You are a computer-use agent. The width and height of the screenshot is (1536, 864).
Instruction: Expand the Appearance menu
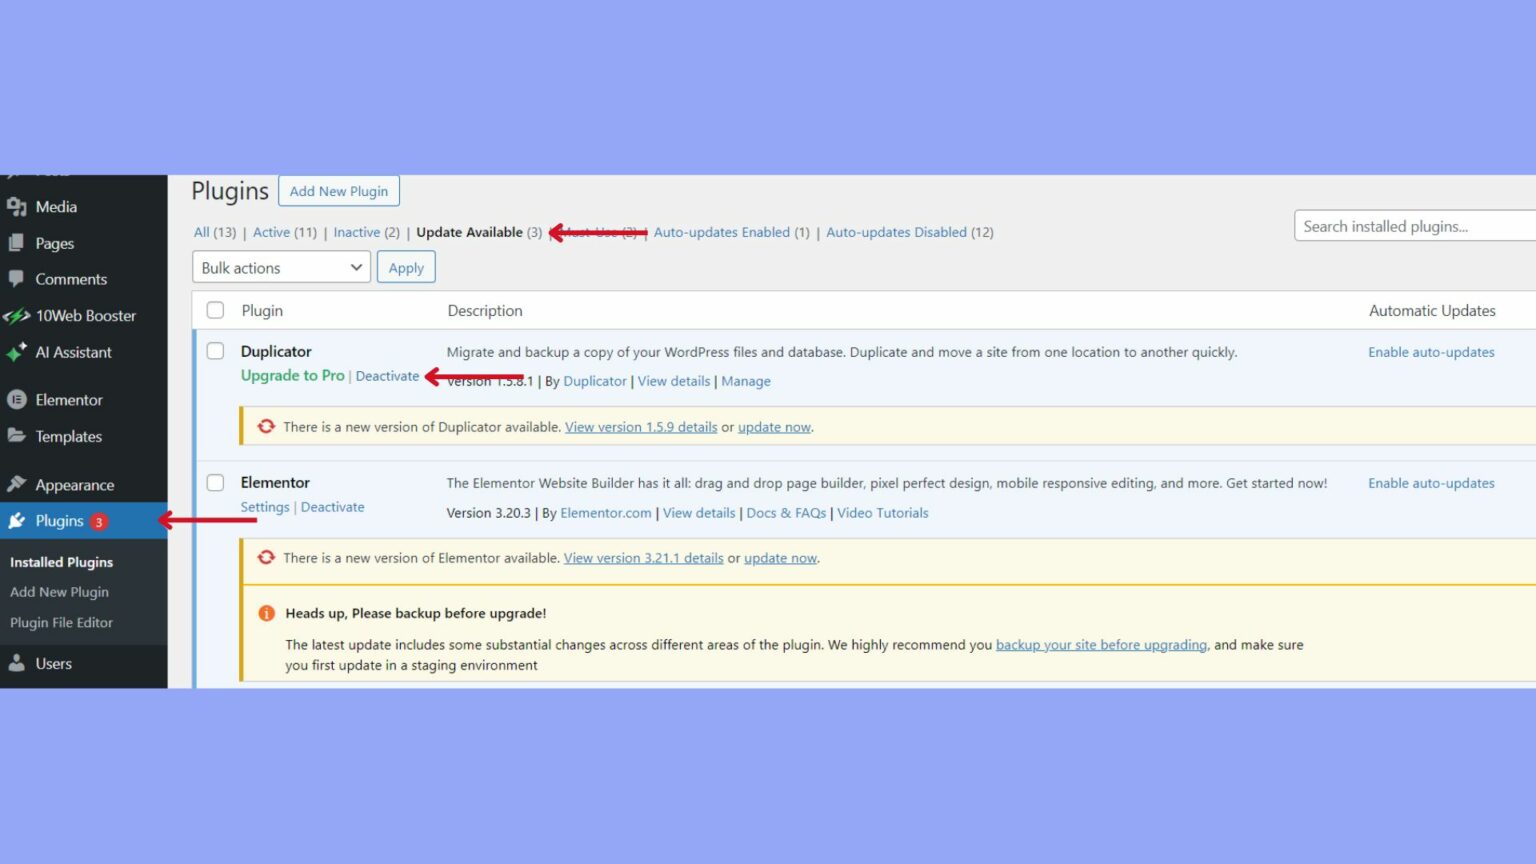[75, 483]
